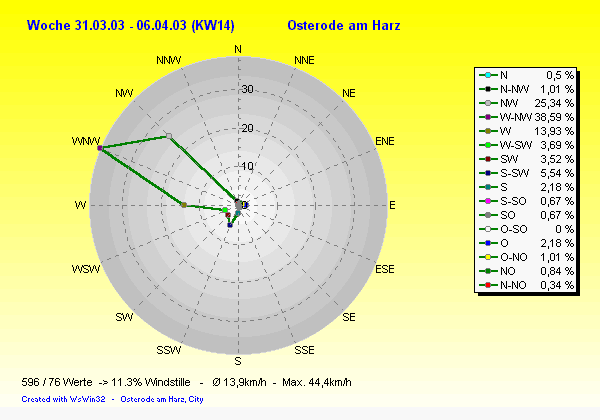Click the N legend marker icon
This screenshot has width=600, height=420.
point(487,75)
